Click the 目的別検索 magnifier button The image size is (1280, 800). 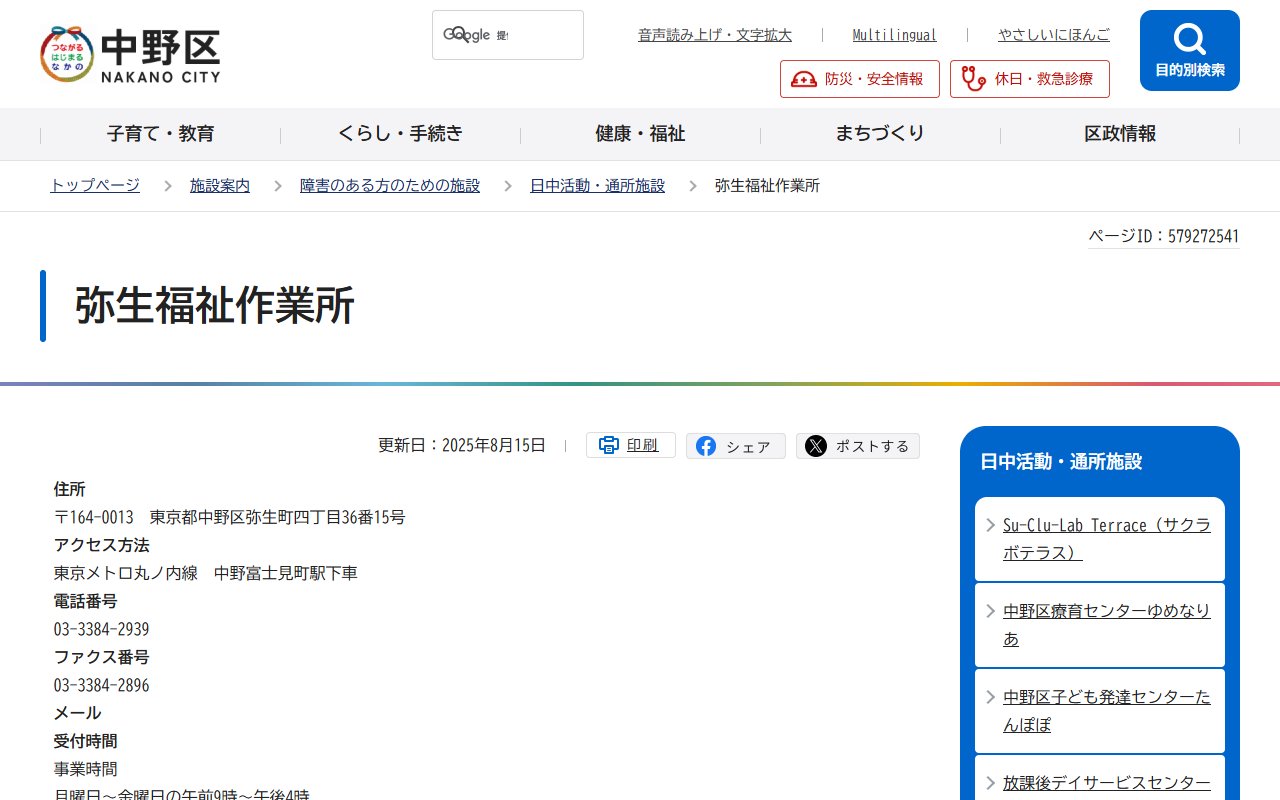[x=1190, y=51]
